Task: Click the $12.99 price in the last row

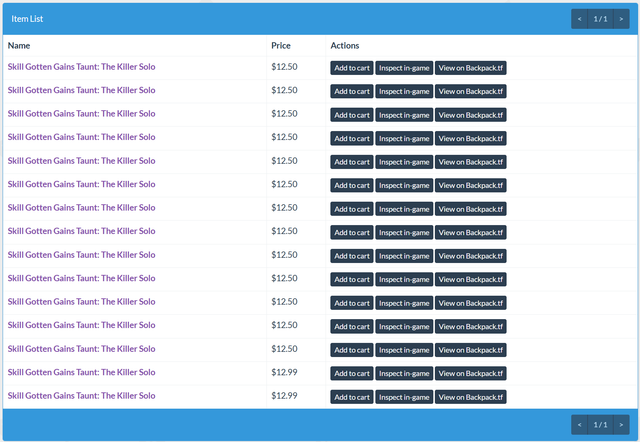Action: 284,395
